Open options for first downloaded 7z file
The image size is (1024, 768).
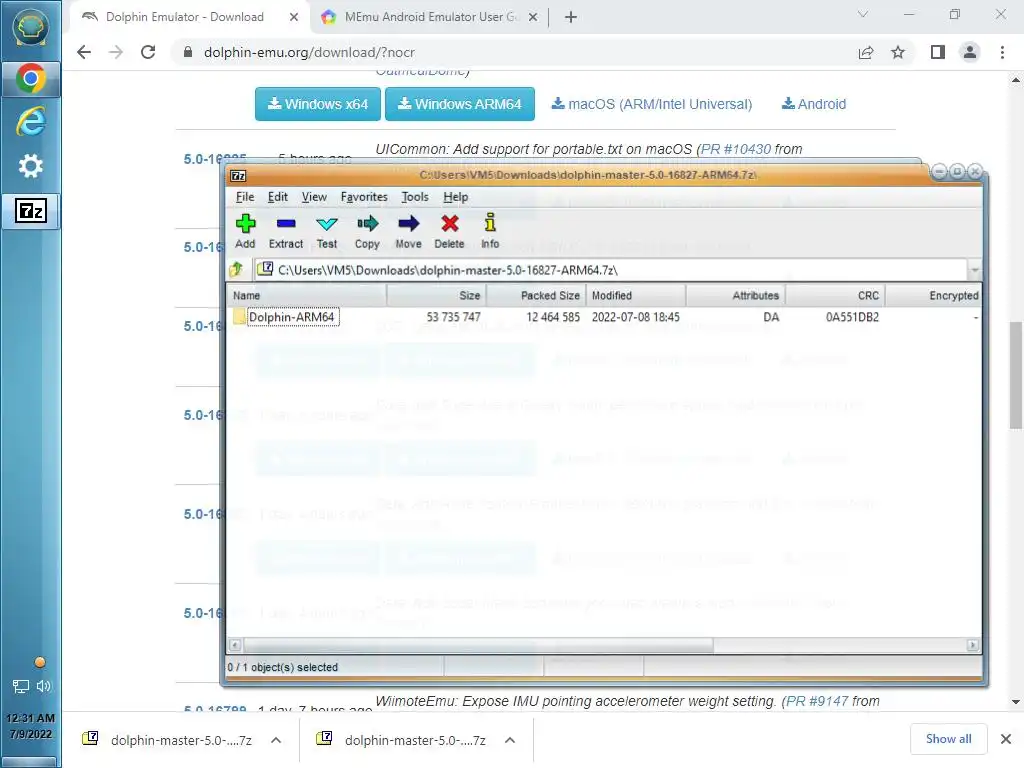point(276,740)
